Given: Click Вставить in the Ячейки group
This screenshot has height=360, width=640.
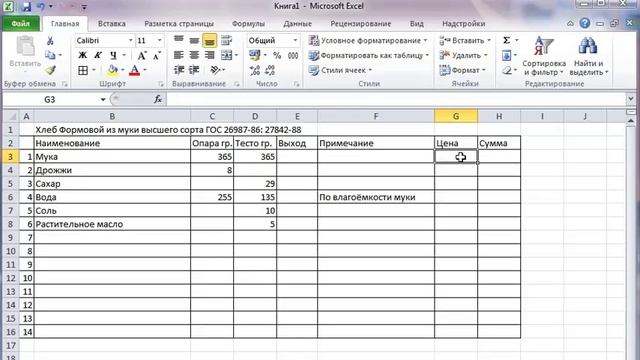Looking at the screenshot, I should [465, 40].
